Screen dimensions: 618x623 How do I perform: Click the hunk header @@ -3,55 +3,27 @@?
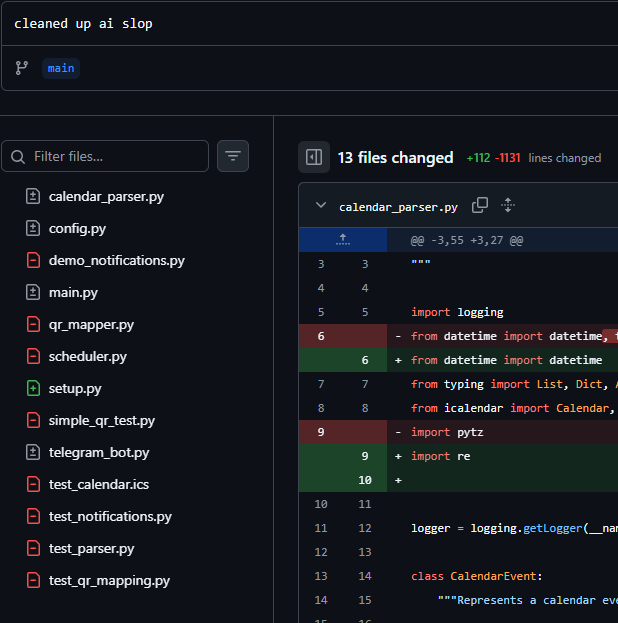tap(467, 240)
